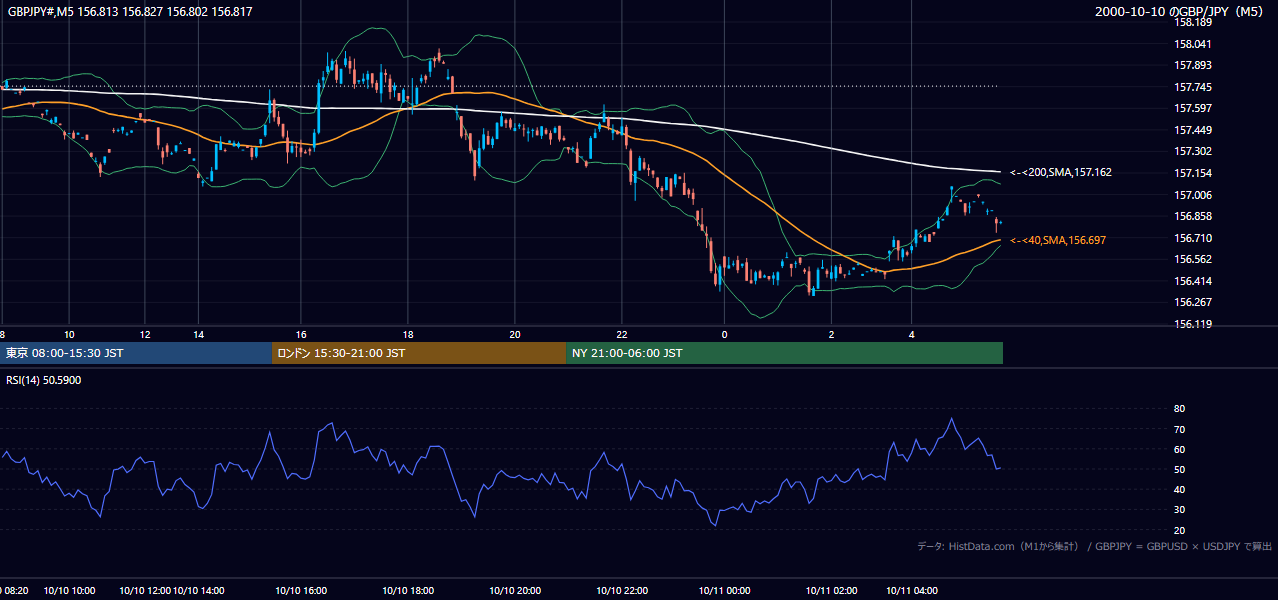The width and height of the screenshot is (1278, 600).
Task: Click RSI scale value 70
Action: [x=1180, y=429]
